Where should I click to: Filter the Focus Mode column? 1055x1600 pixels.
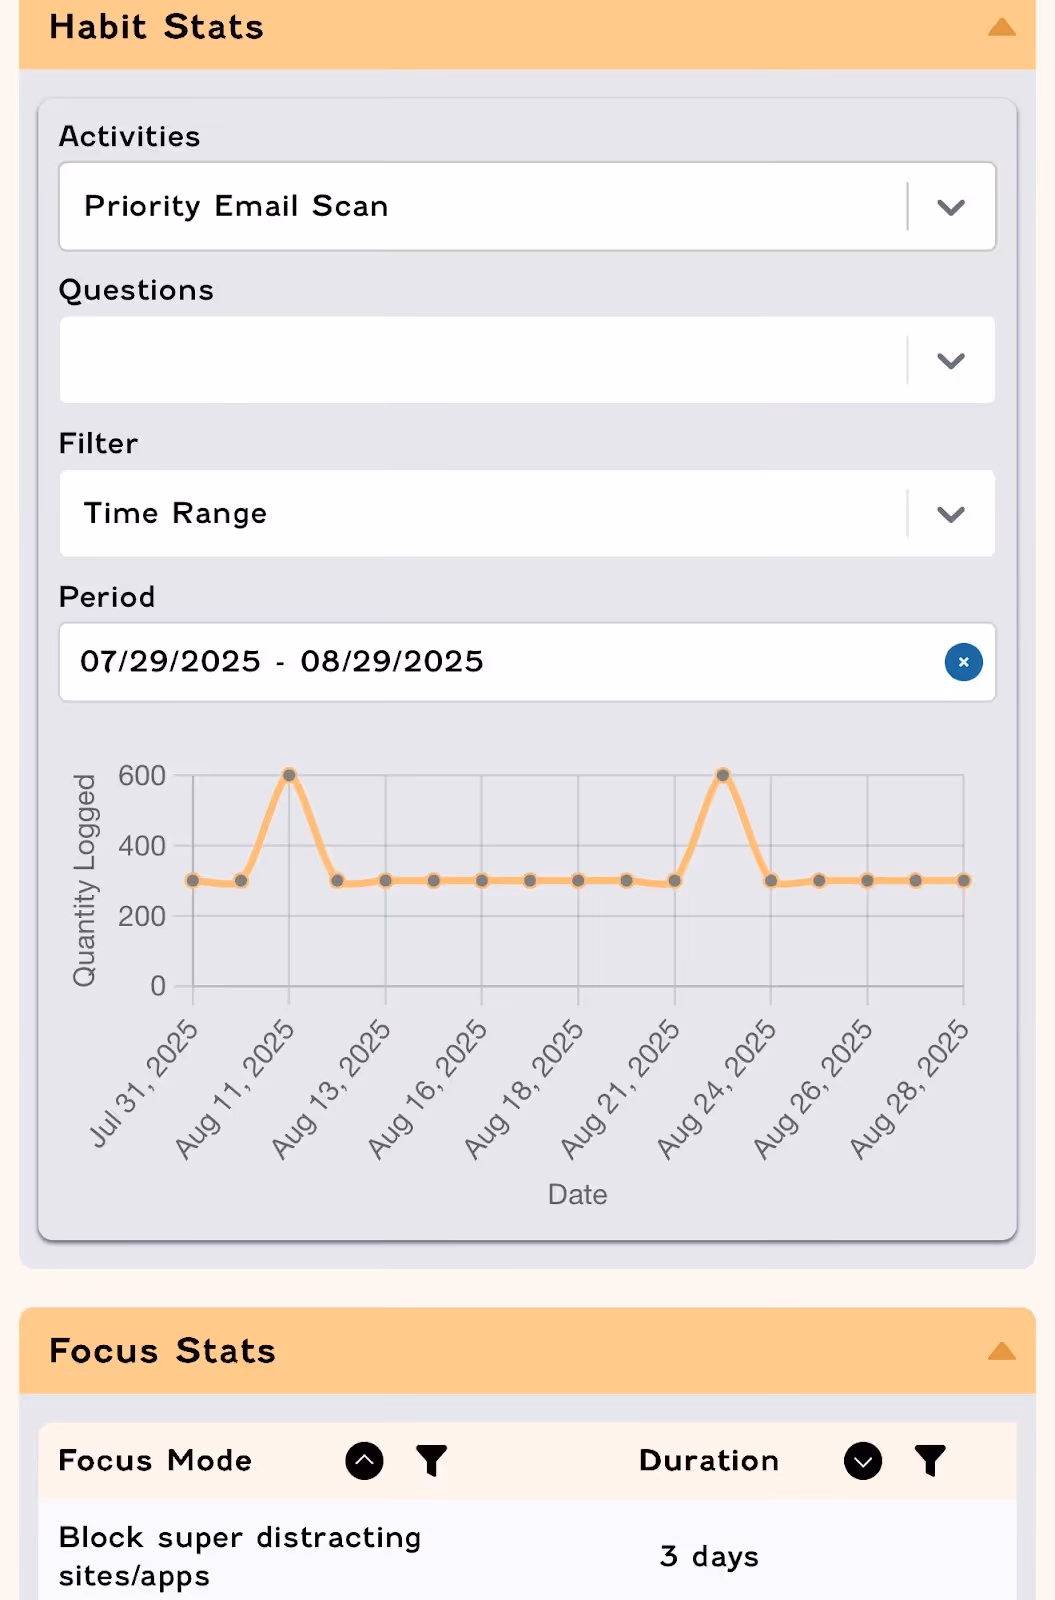pos(431,1461)
